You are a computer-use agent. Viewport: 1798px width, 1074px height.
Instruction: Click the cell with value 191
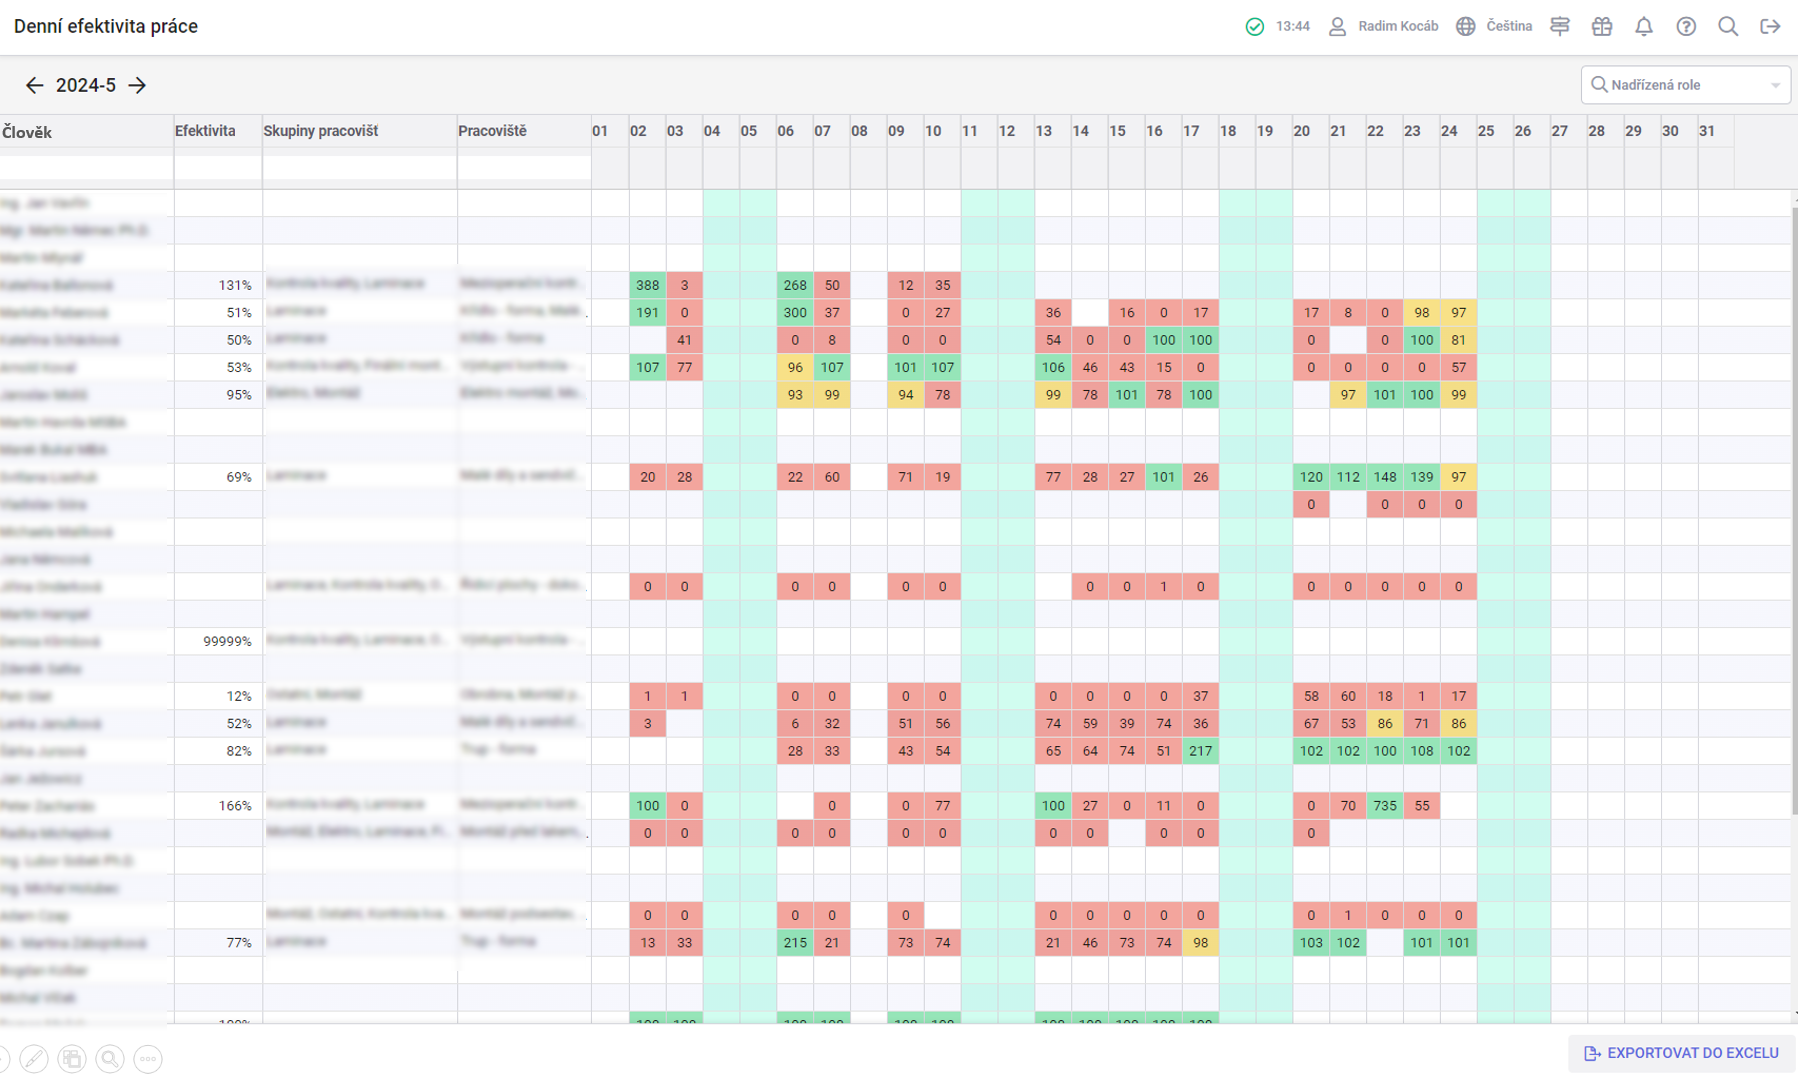click(648, 313)
